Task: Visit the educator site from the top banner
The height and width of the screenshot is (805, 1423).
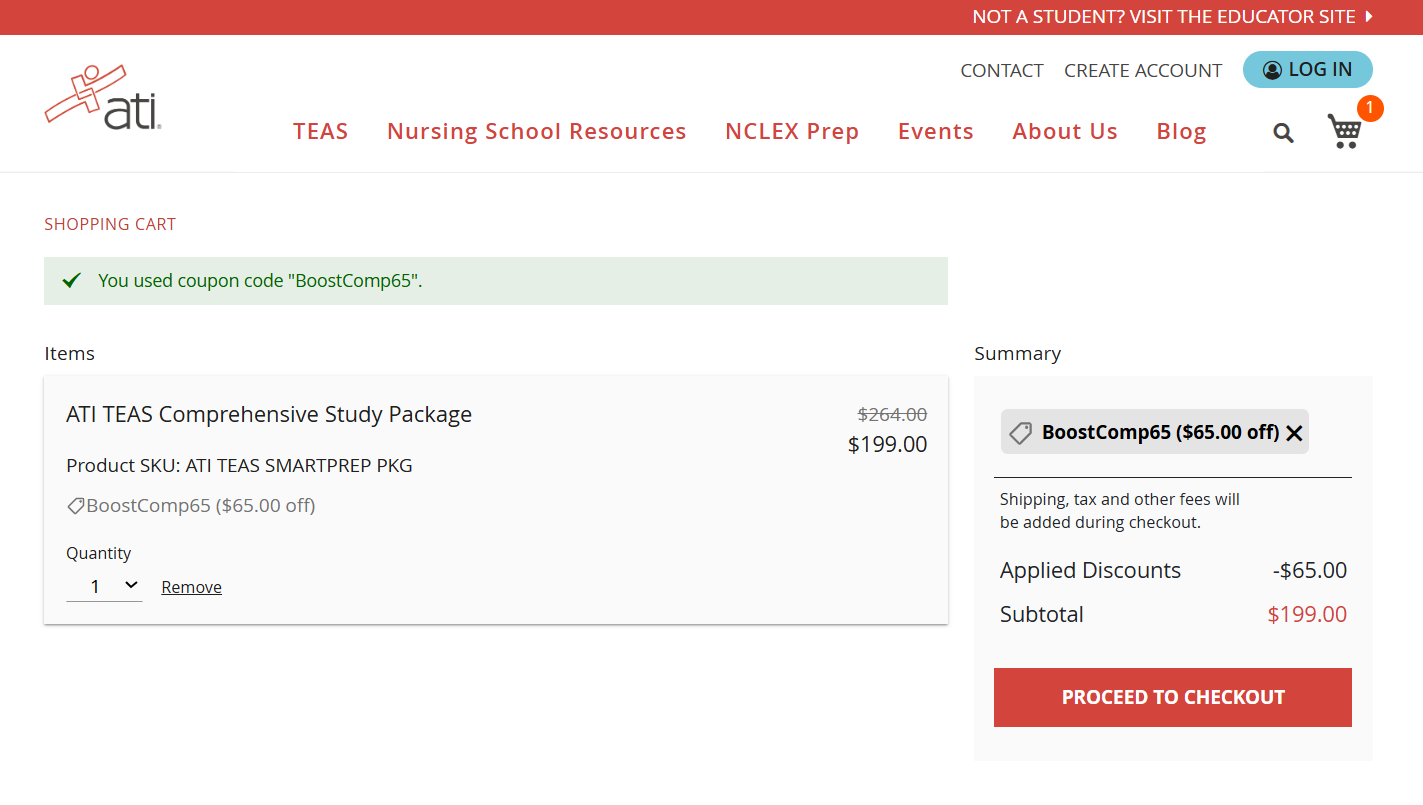Action: (x=1165, y=16)
